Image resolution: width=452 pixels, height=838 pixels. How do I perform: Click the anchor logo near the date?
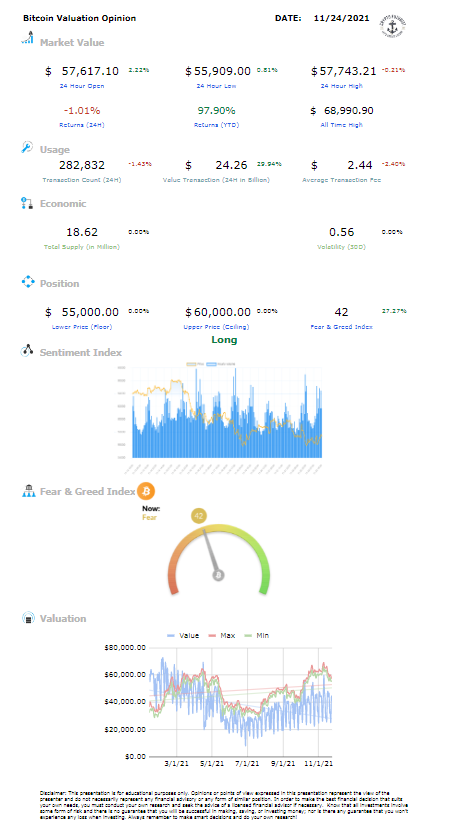point(392,25)
